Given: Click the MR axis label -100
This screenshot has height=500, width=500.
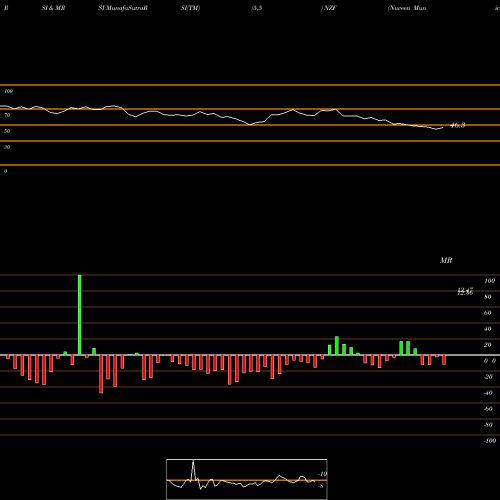Looking at the screenshot, I should click(490, 441).
